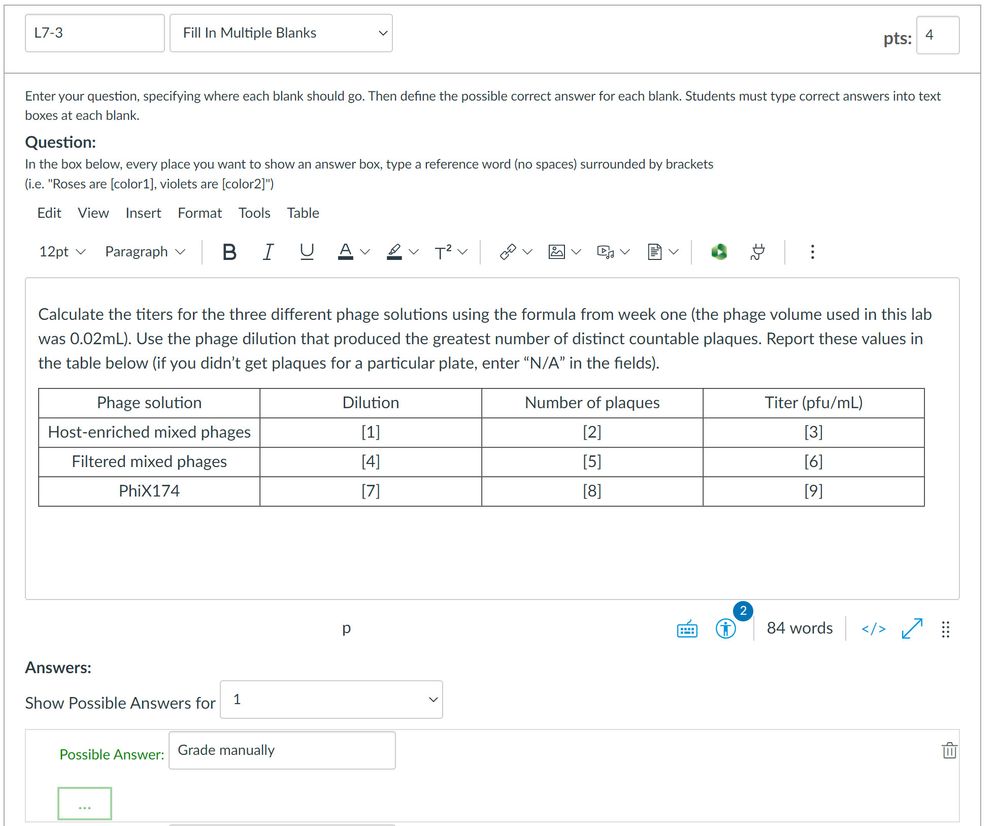This screenshot has width=999, height=826.
Task: Toggle bold formatting in the editor toolbar
Action: [229, 252]
